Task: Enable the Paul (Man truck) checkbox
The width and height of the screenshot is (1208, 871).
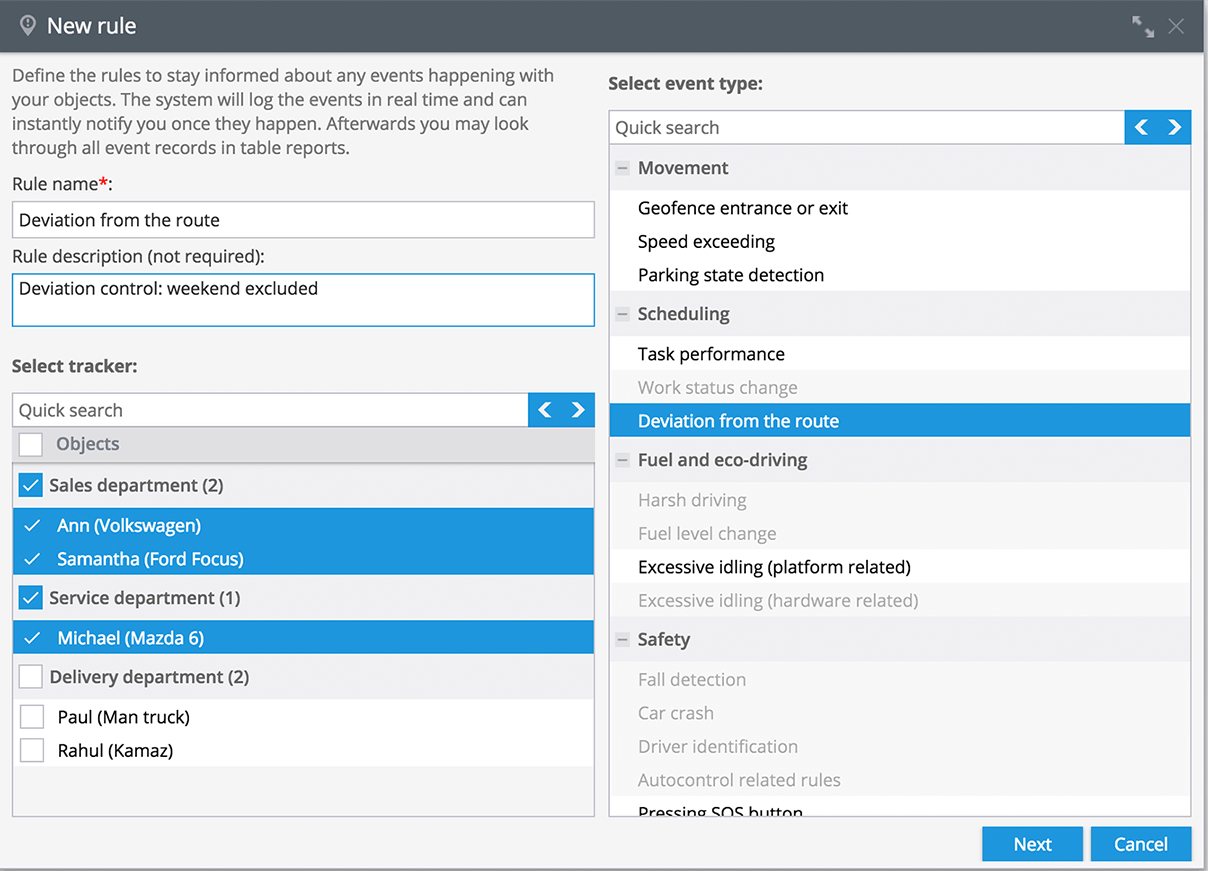Action: (x=32, y=717)
